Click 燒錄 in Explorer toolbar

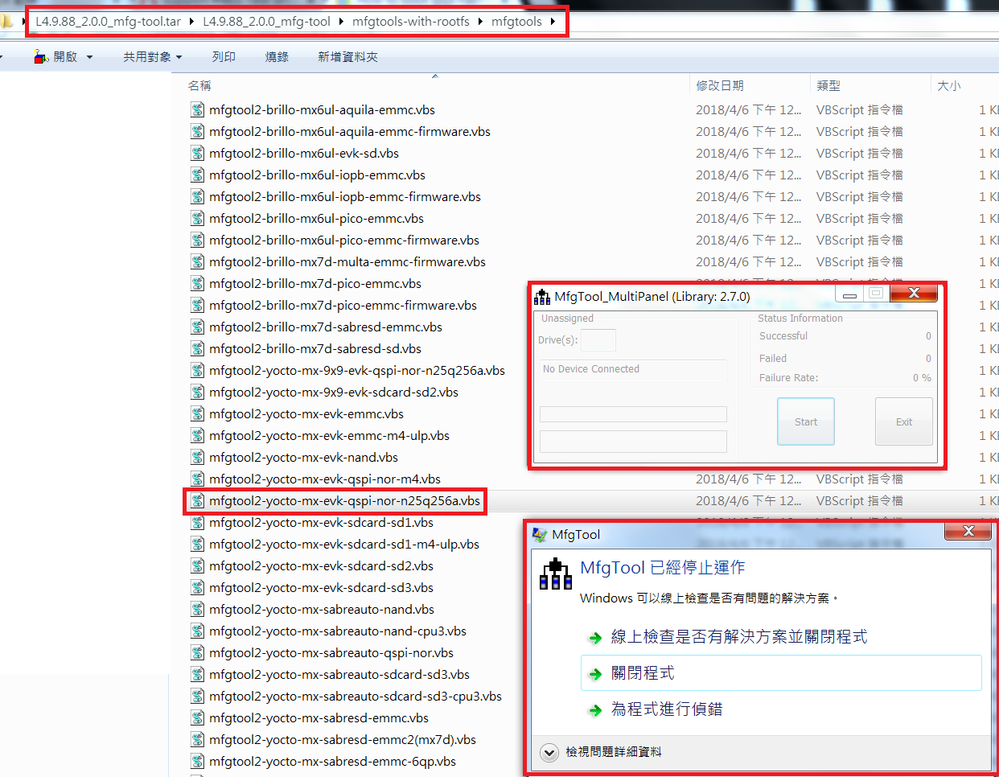coord(277,57)
